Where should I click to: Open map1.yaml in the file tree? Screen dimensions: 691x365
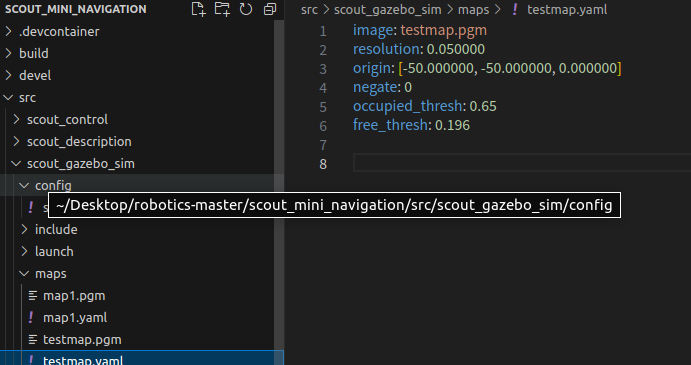point(75,317)
